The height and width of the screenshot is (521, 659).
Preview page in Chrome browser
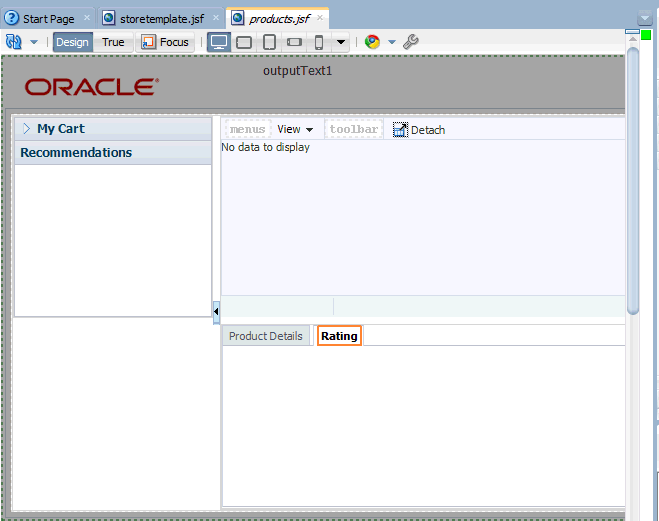(x=372, y=42)
